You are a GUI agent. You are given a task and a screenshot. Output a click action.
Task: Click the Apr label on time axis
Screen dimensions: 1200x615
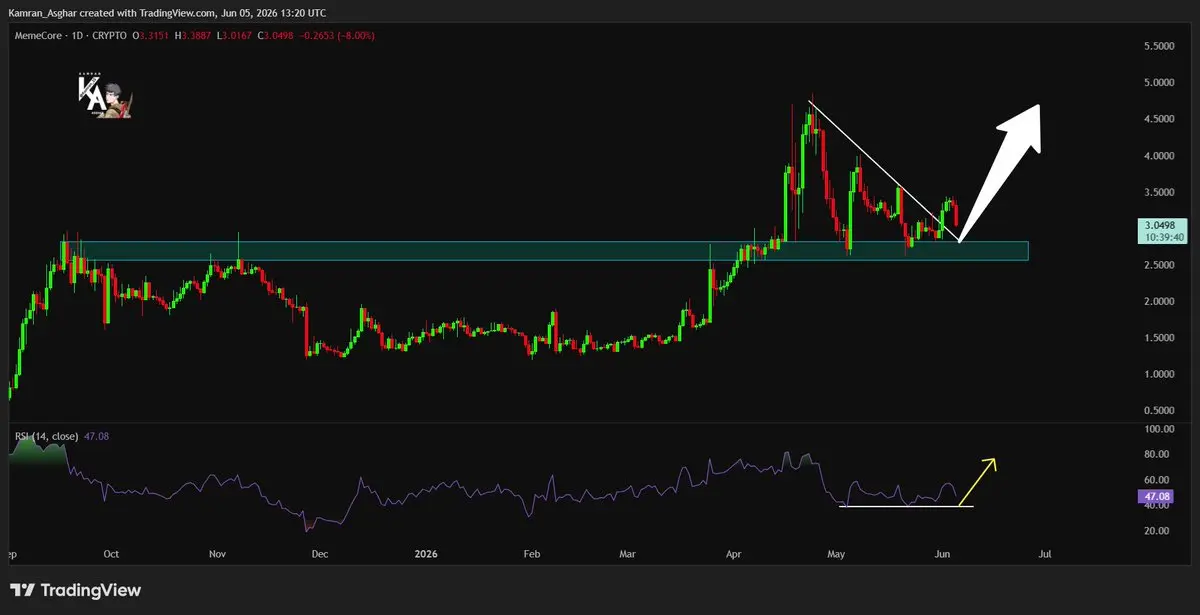tap(734, 554)
